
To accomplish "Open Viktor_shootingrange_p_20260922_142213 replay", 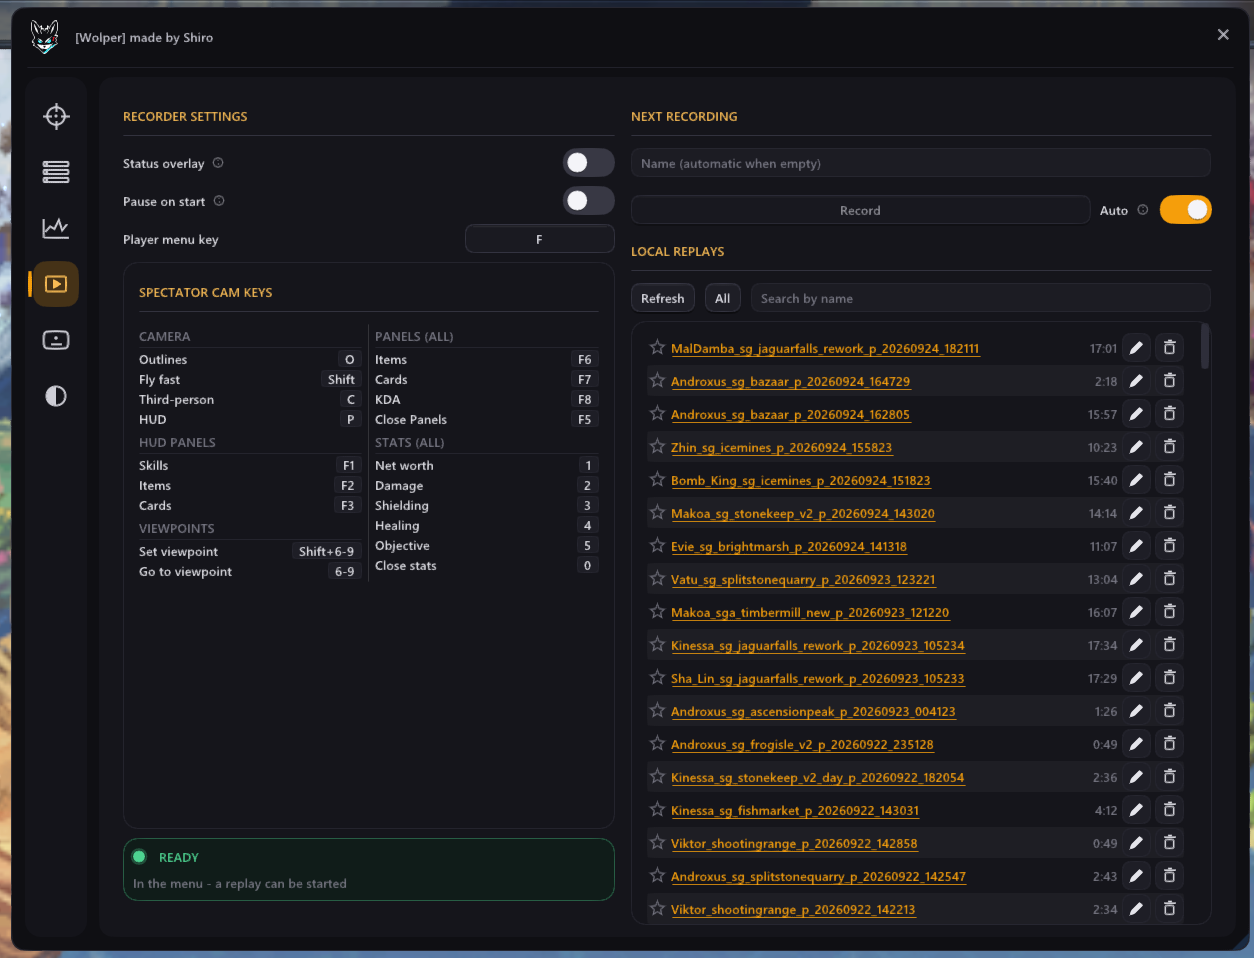I will tap(793, 910).
